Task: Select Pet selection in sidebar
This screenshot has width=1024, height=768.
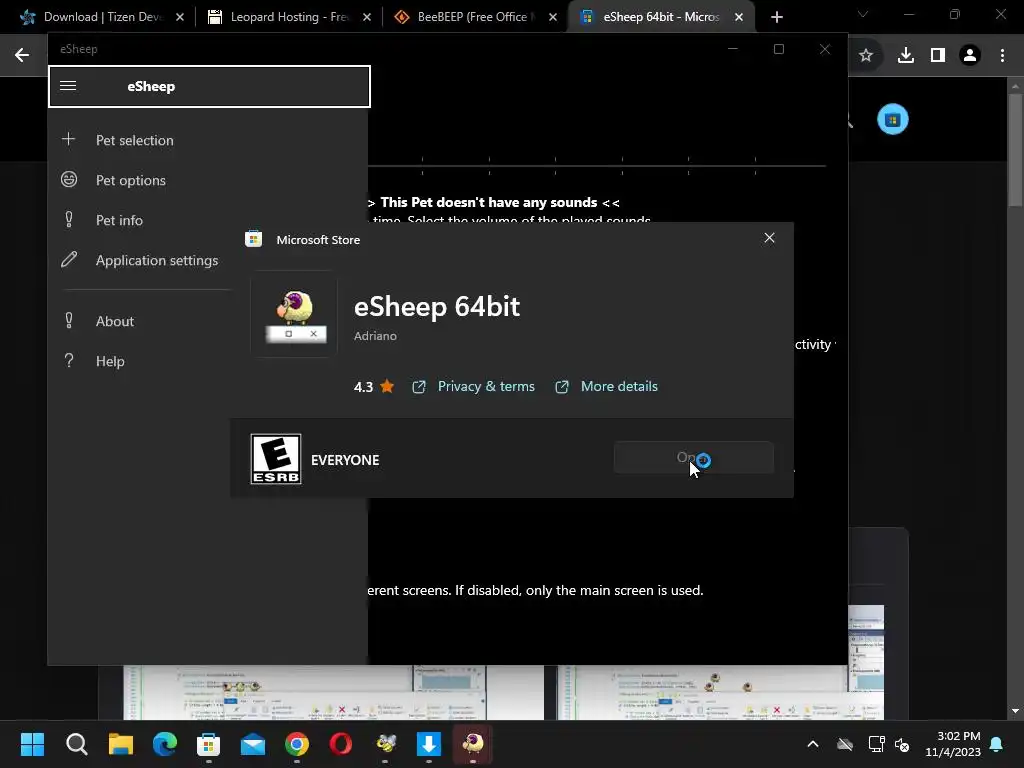Action: (135, 140)
